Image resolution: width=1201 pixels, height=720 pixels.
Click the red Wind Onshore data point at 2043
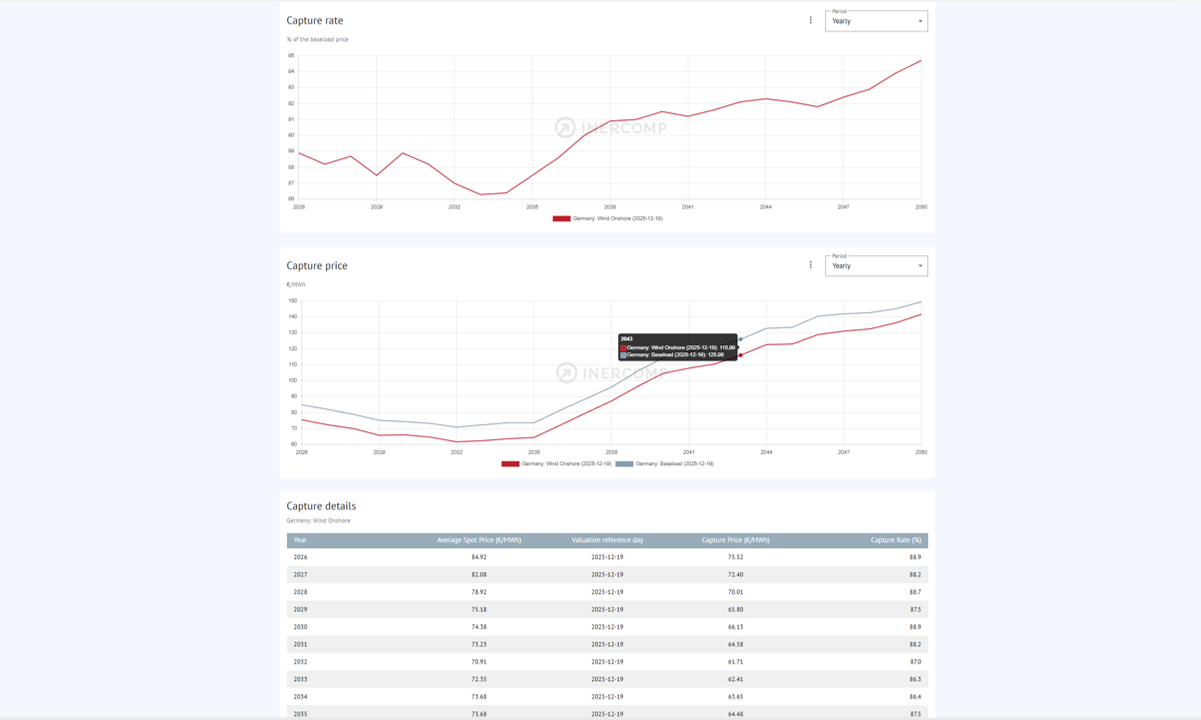click(x=740, y=355)
